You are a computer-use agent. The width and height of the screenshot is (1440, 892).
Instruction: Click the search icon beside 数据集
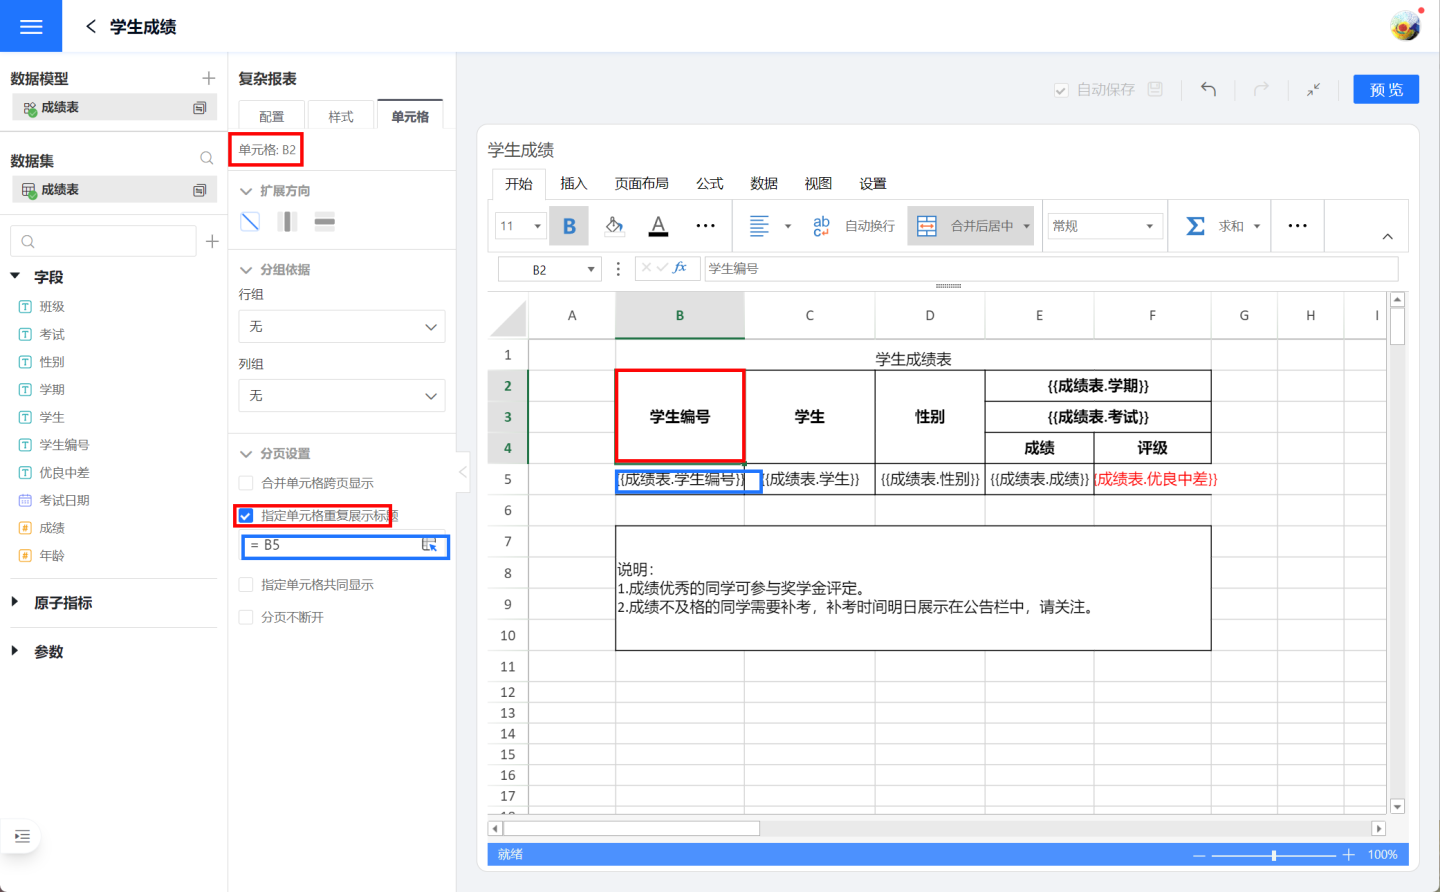(206, 159)
